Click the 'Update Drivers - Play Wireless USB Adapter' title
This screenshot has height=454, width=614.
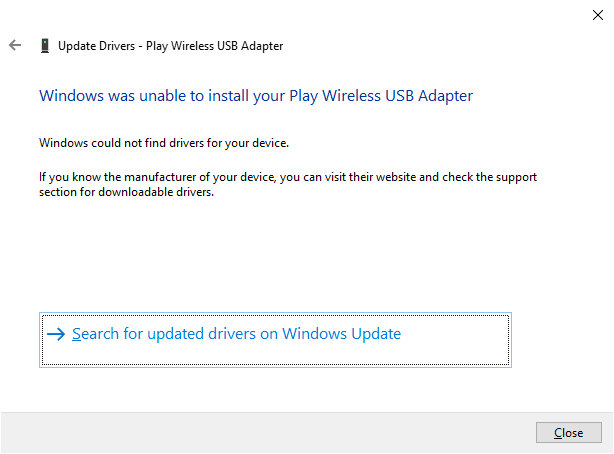(170, 46)
